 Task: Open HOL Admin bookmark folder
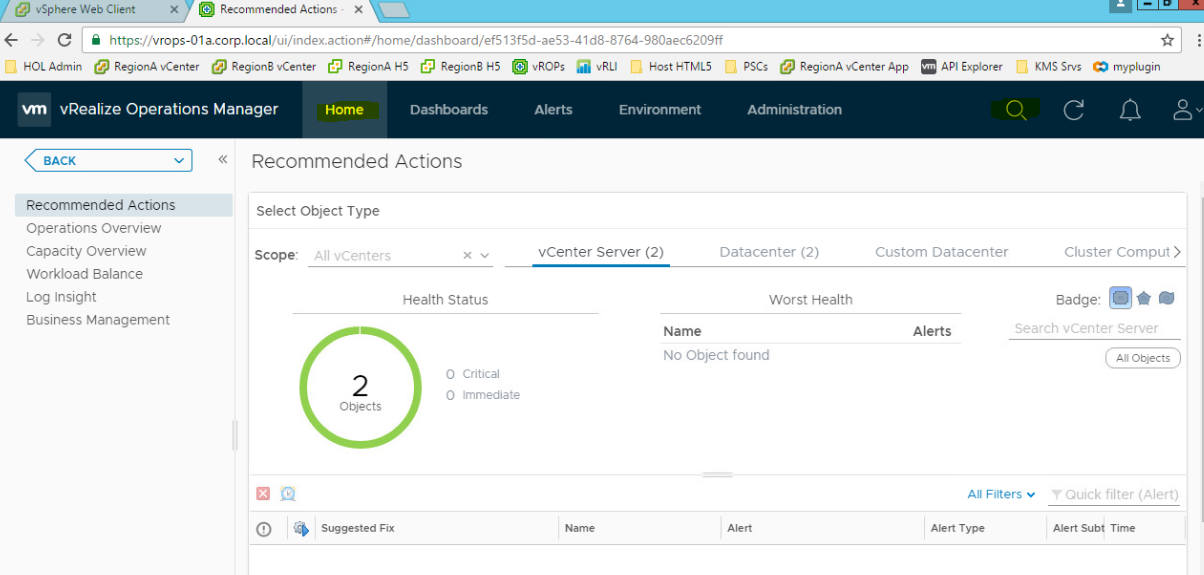click(44, 67)
